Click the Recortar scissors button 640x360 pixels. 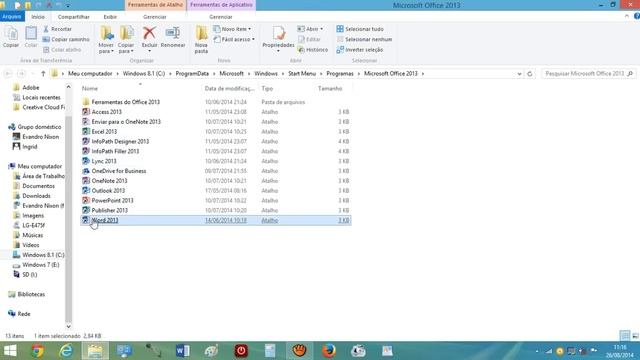pos(58,29)
